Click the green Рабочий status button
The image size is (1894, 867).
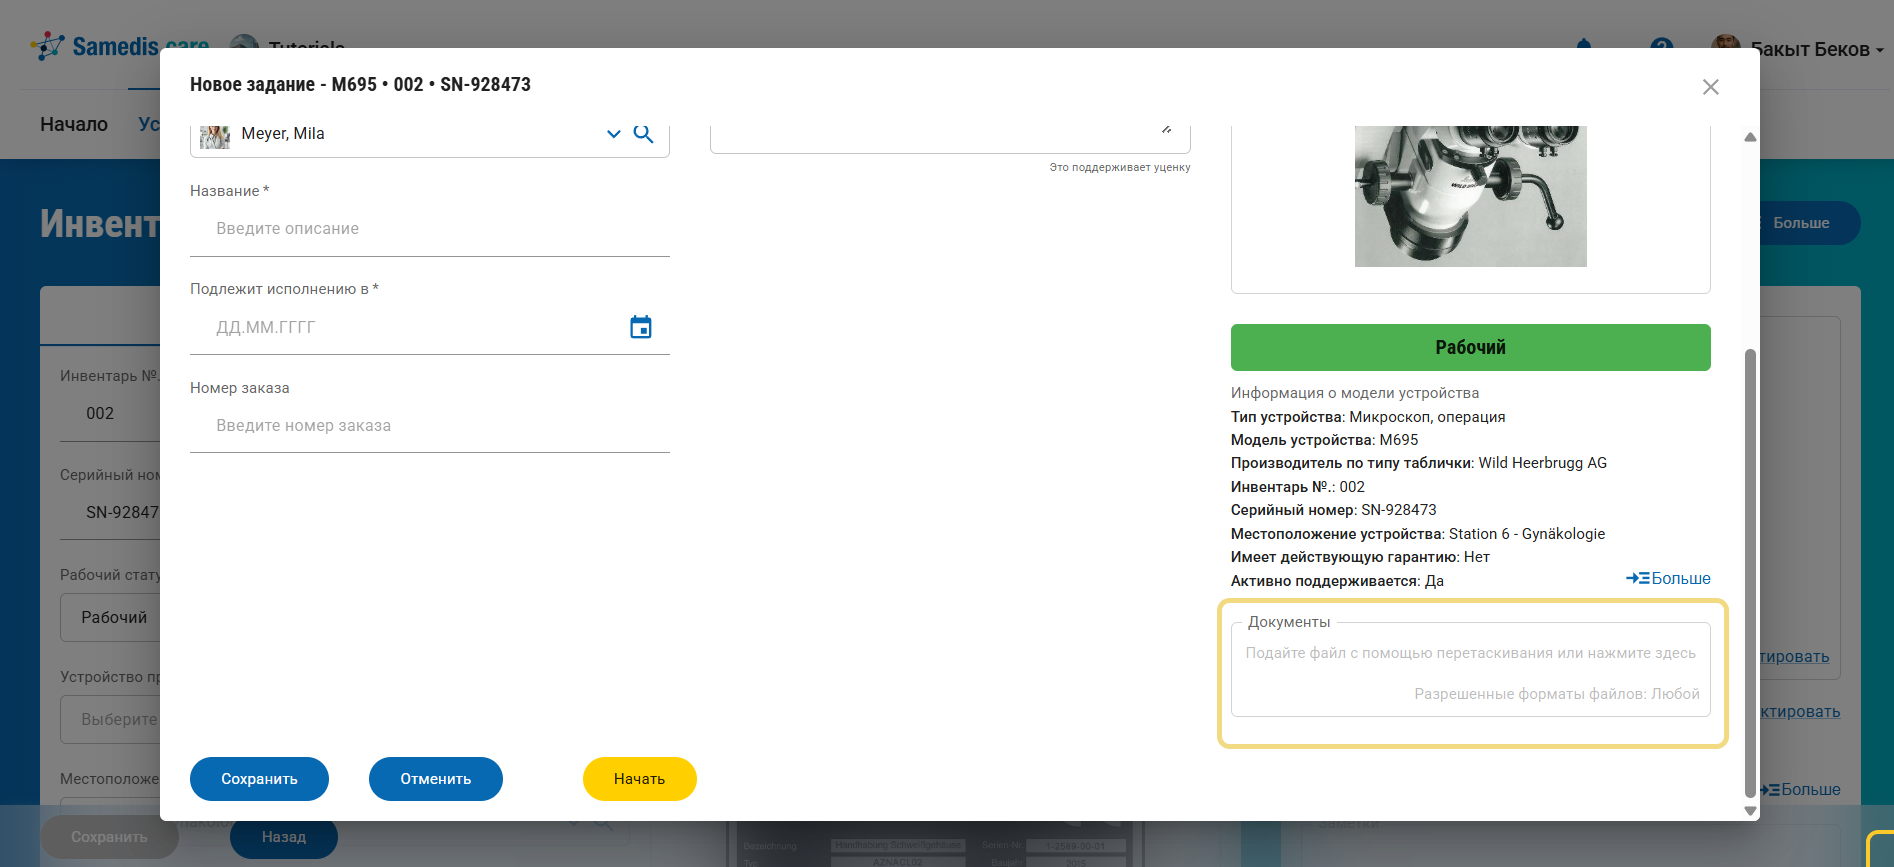(1470, 347)
